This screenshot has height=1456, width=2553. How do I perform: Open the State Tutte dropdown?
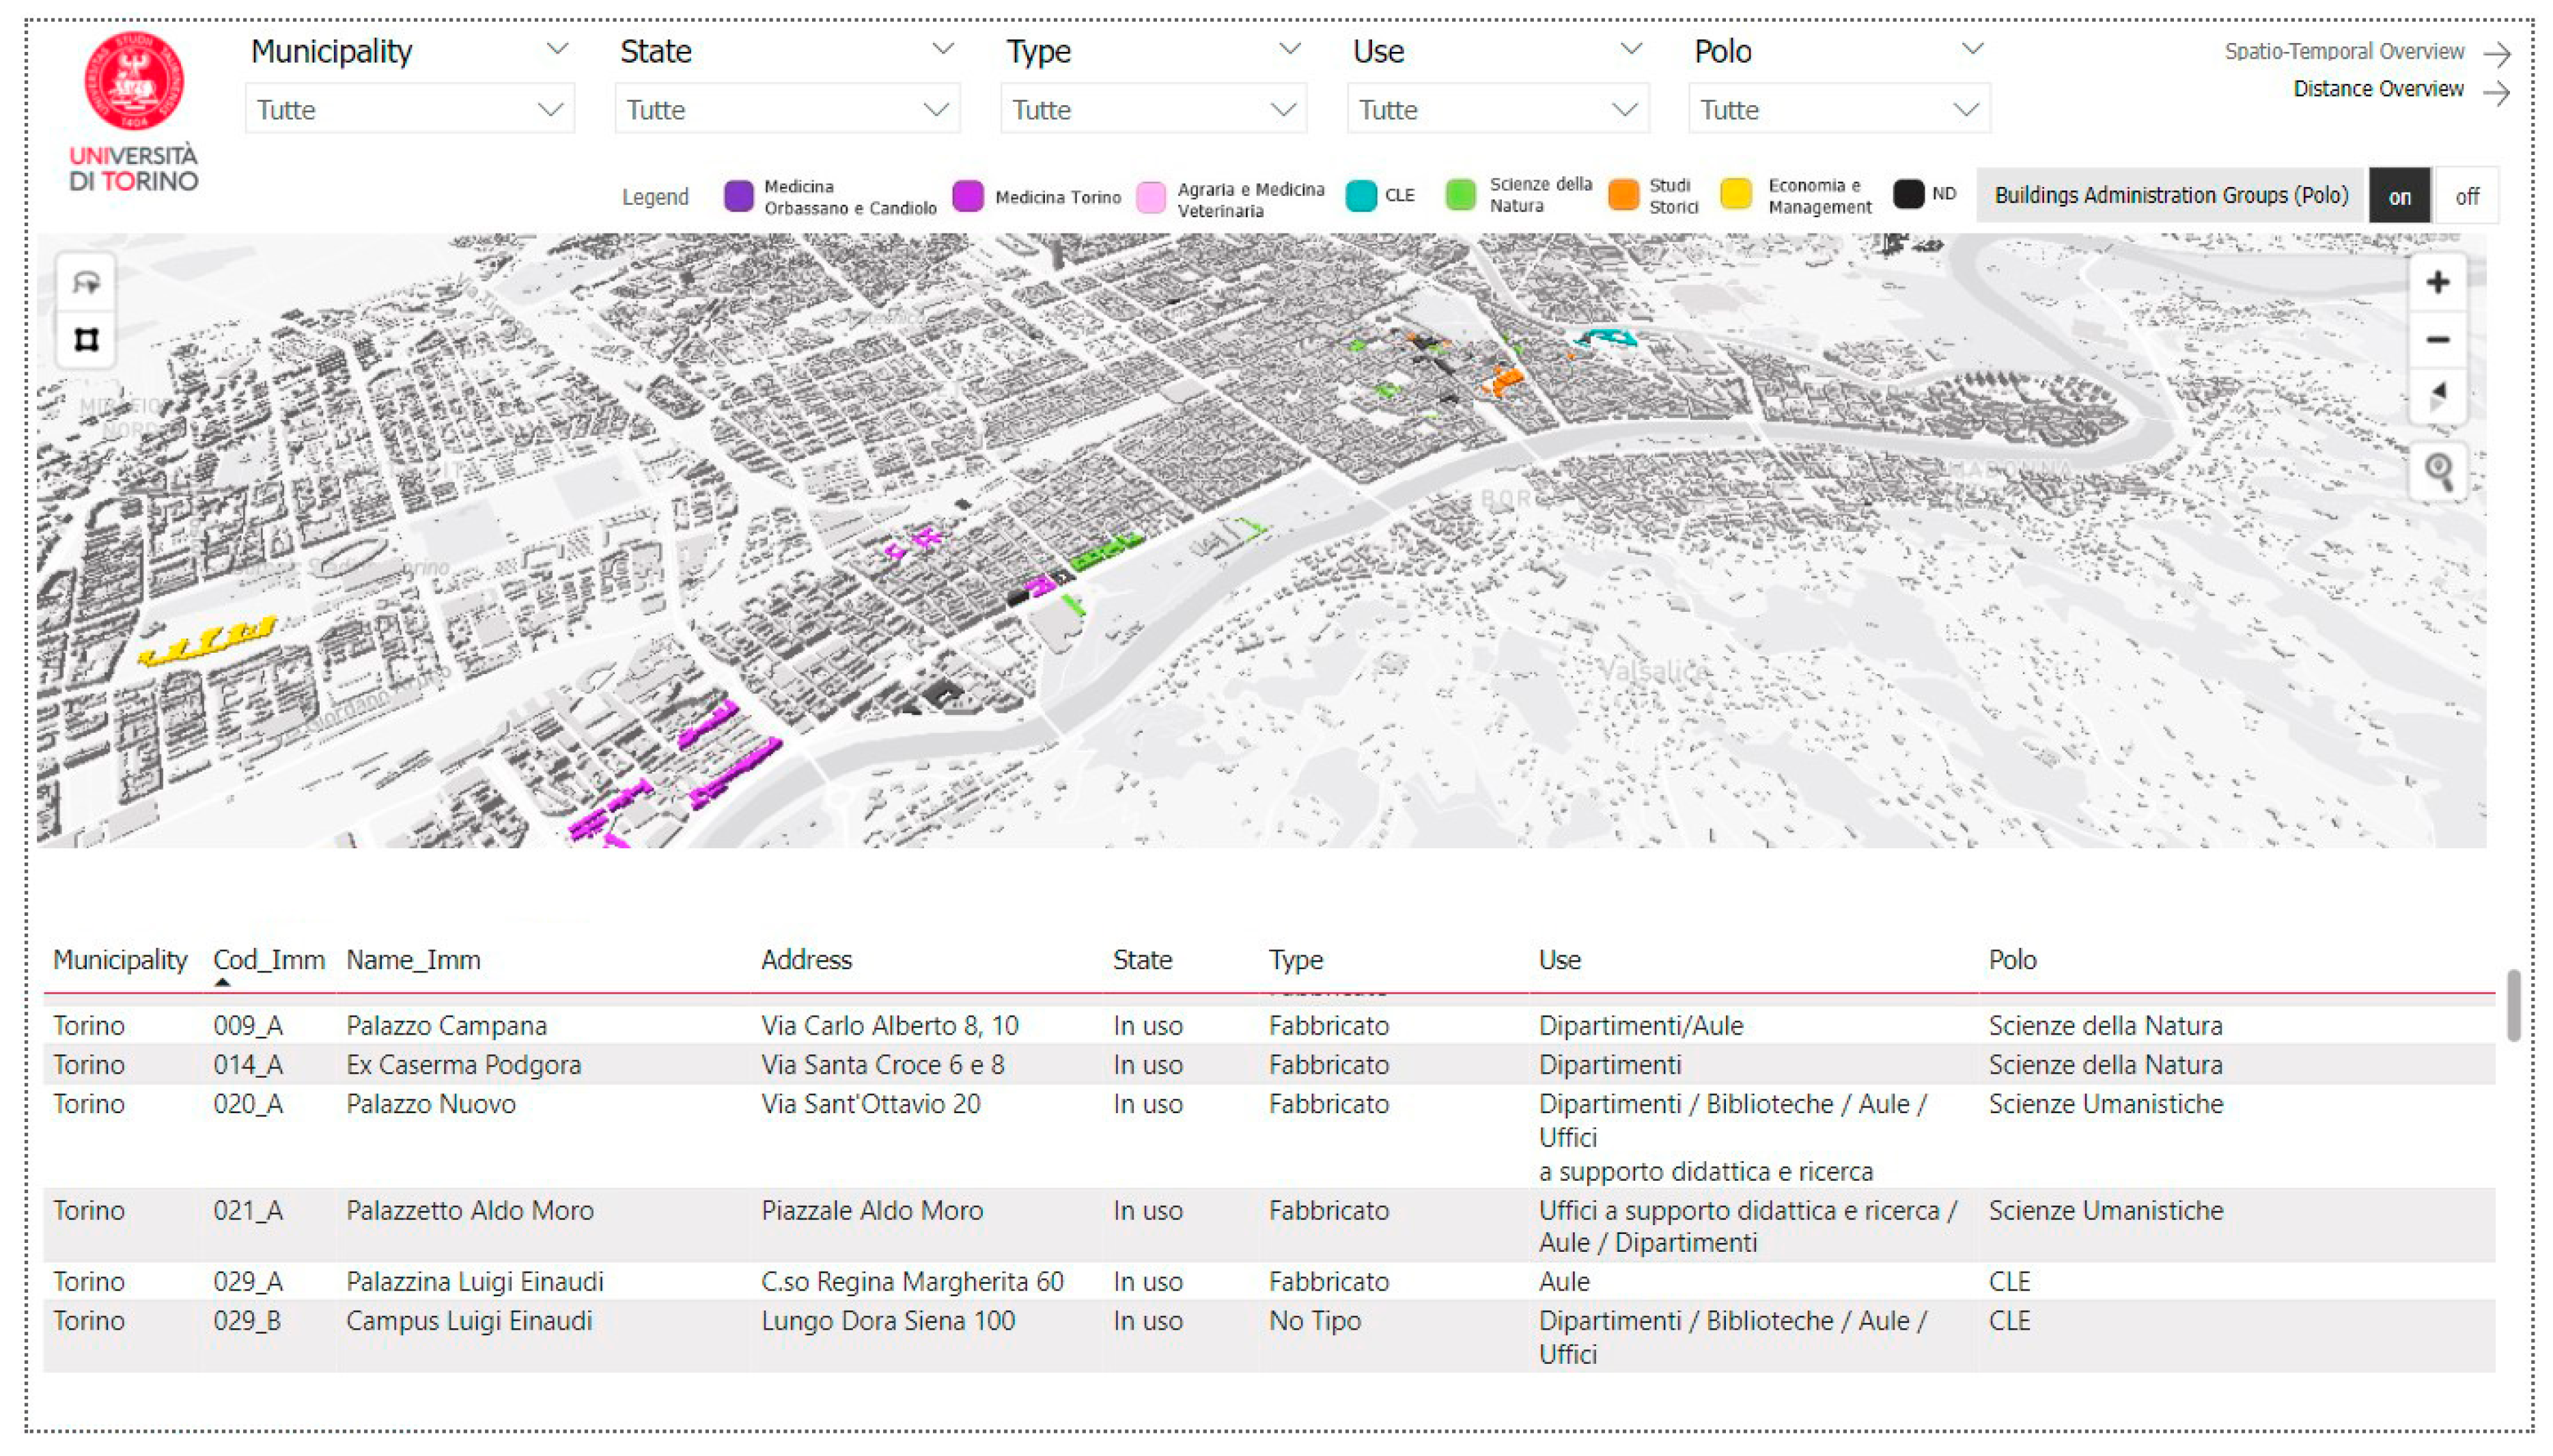pos(787,109)
